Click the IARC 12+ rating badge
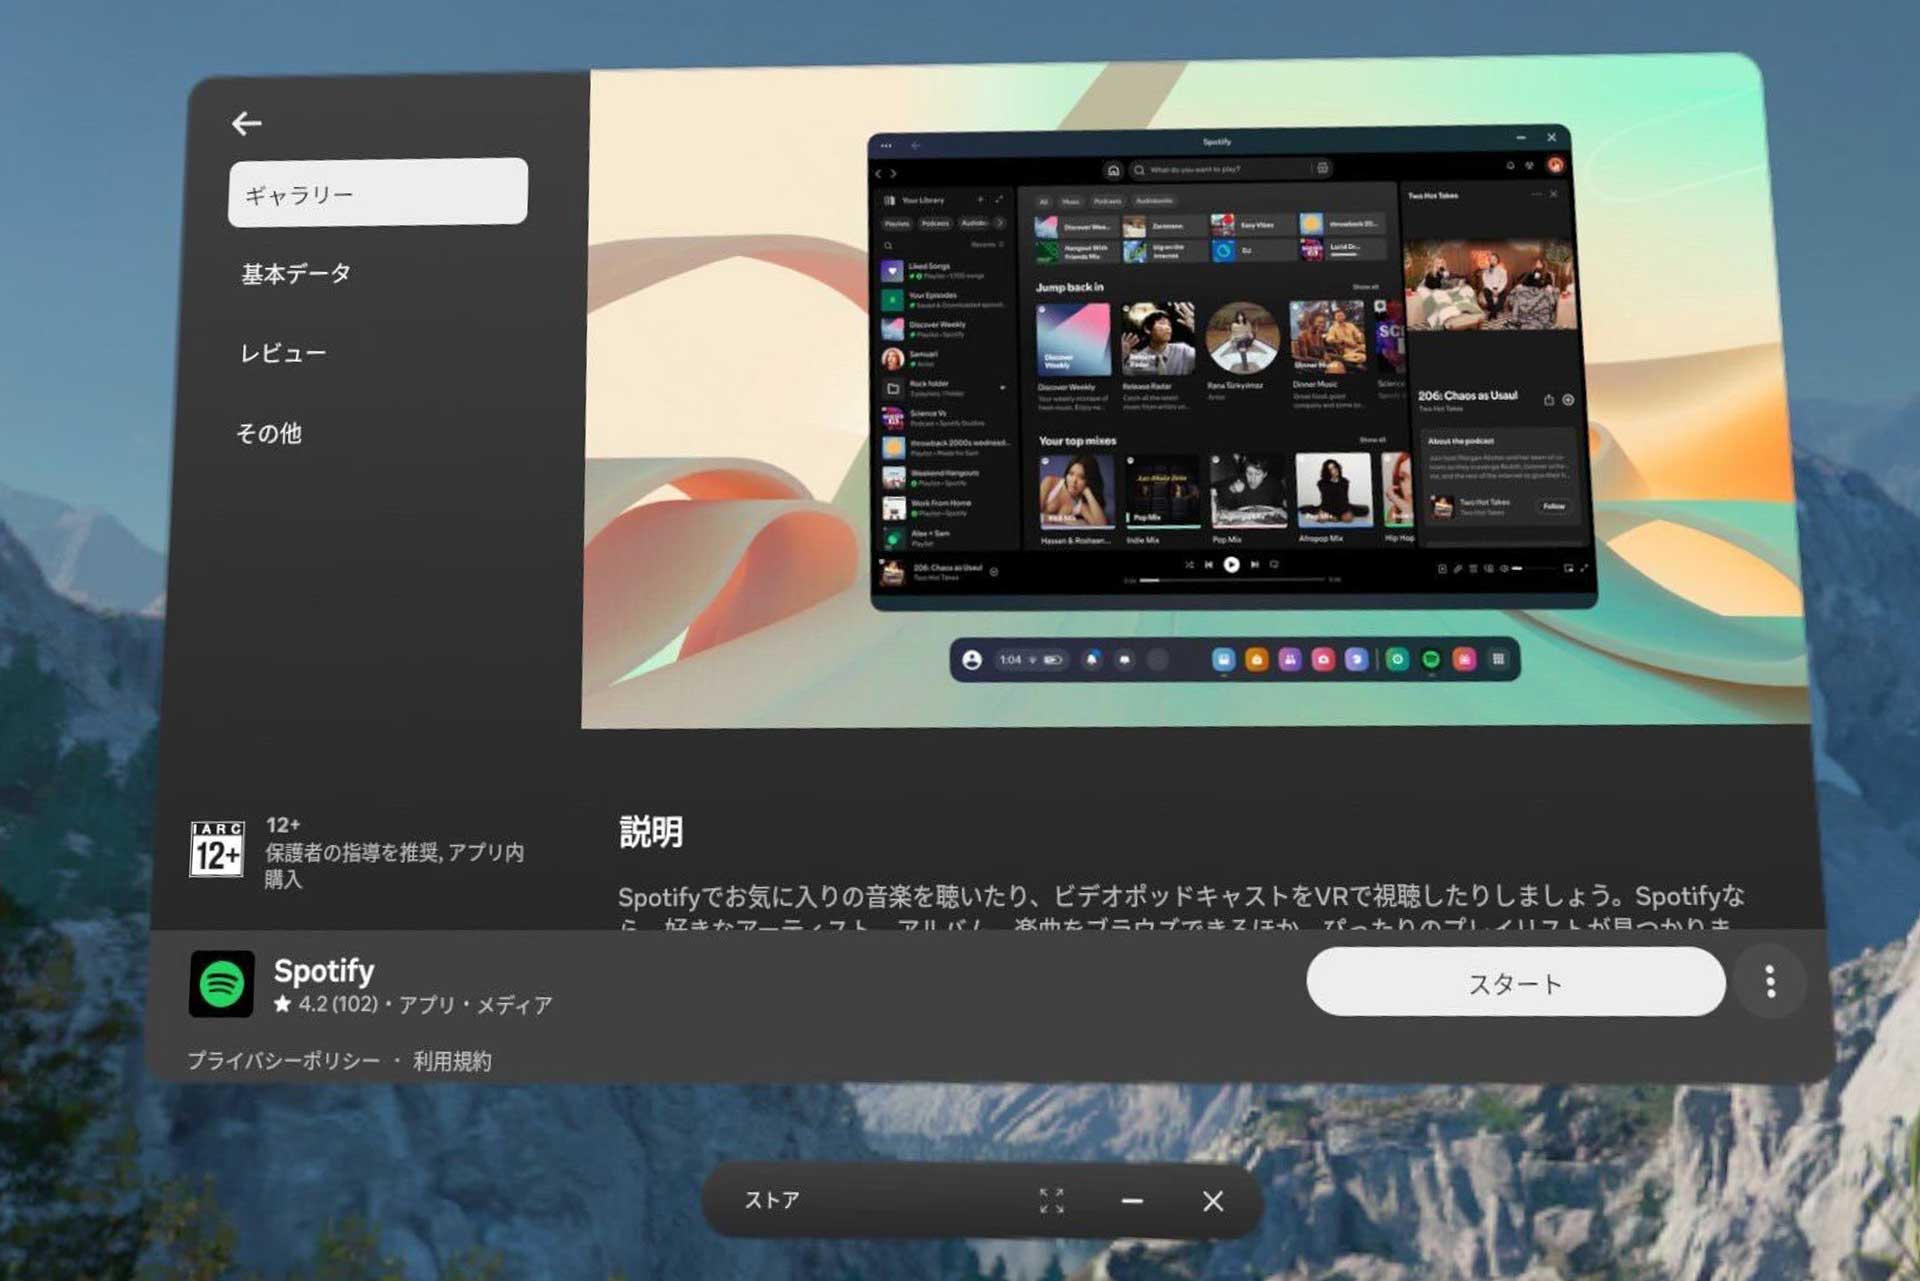Screen dimensions: 1920x1281 point(217,849)
